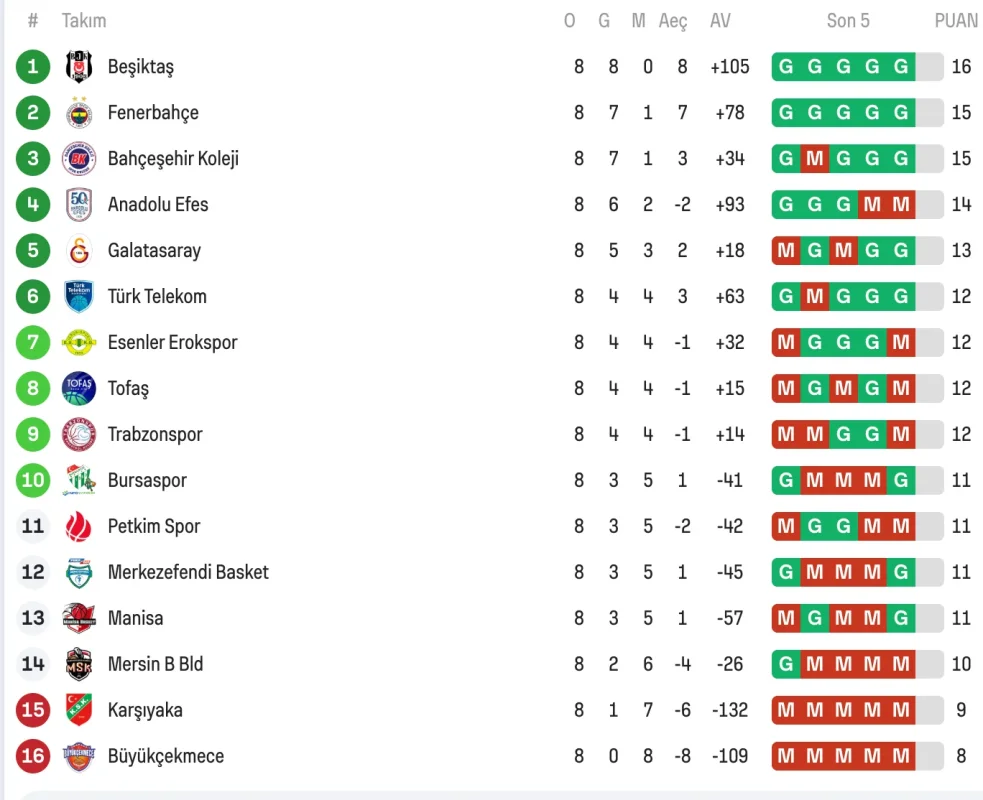Image resolution: width=983 pixels, height=800 pixels.
Task: Click the Tofaş club logo
Action: click(79, 389)
